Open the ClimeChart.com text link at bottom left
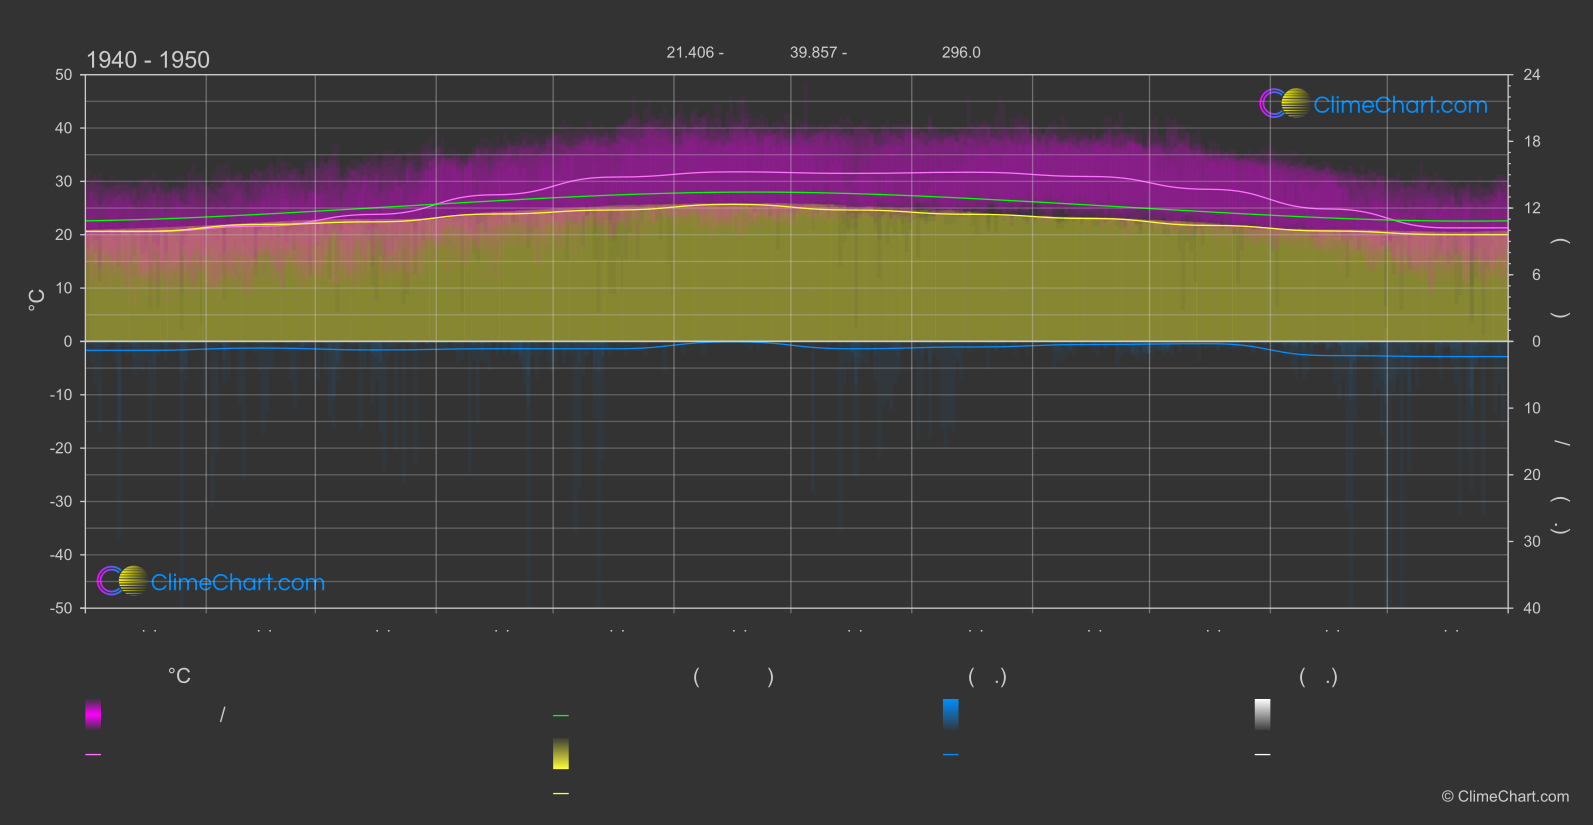 click(x=238, y=583)
